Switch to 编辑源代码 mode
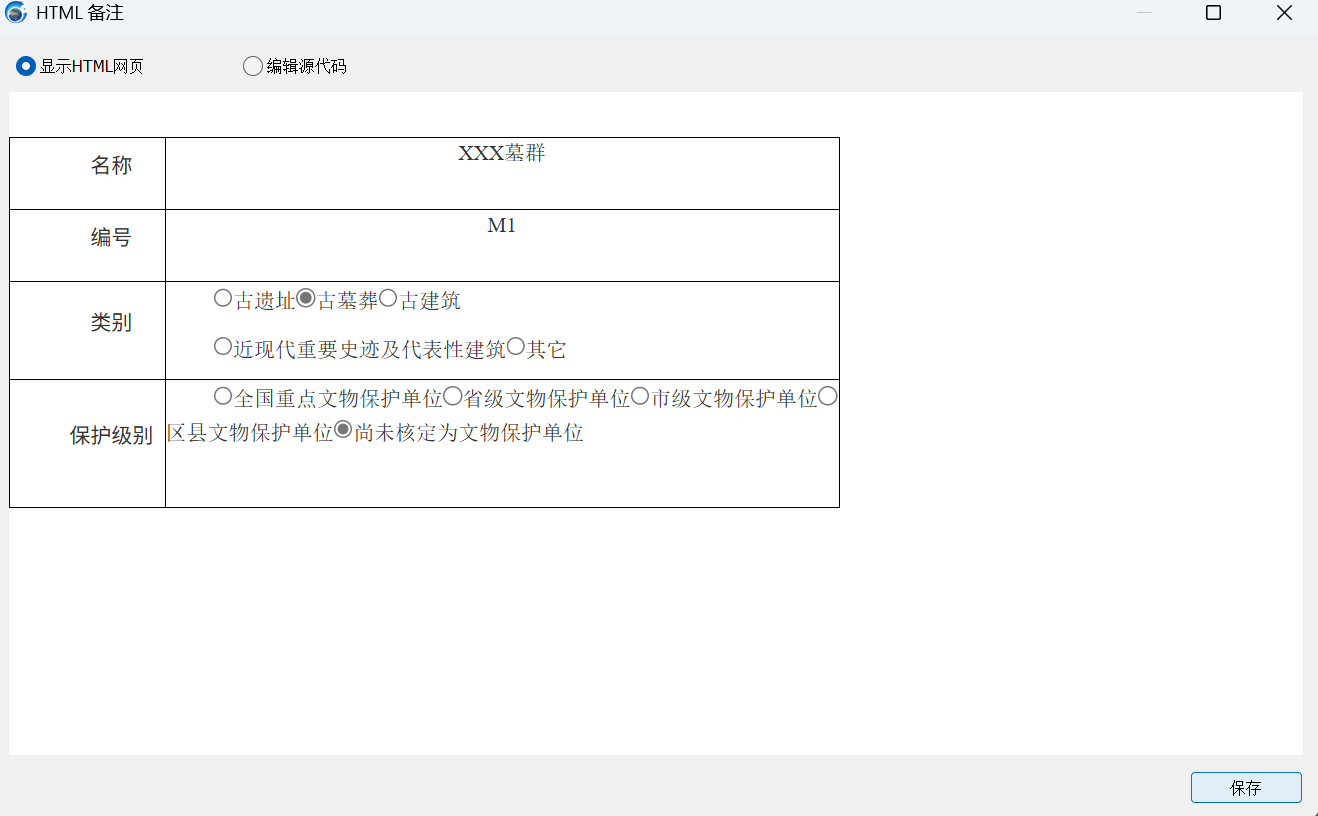This screenshot has height=816, width=1318. [x=253, y=66]
